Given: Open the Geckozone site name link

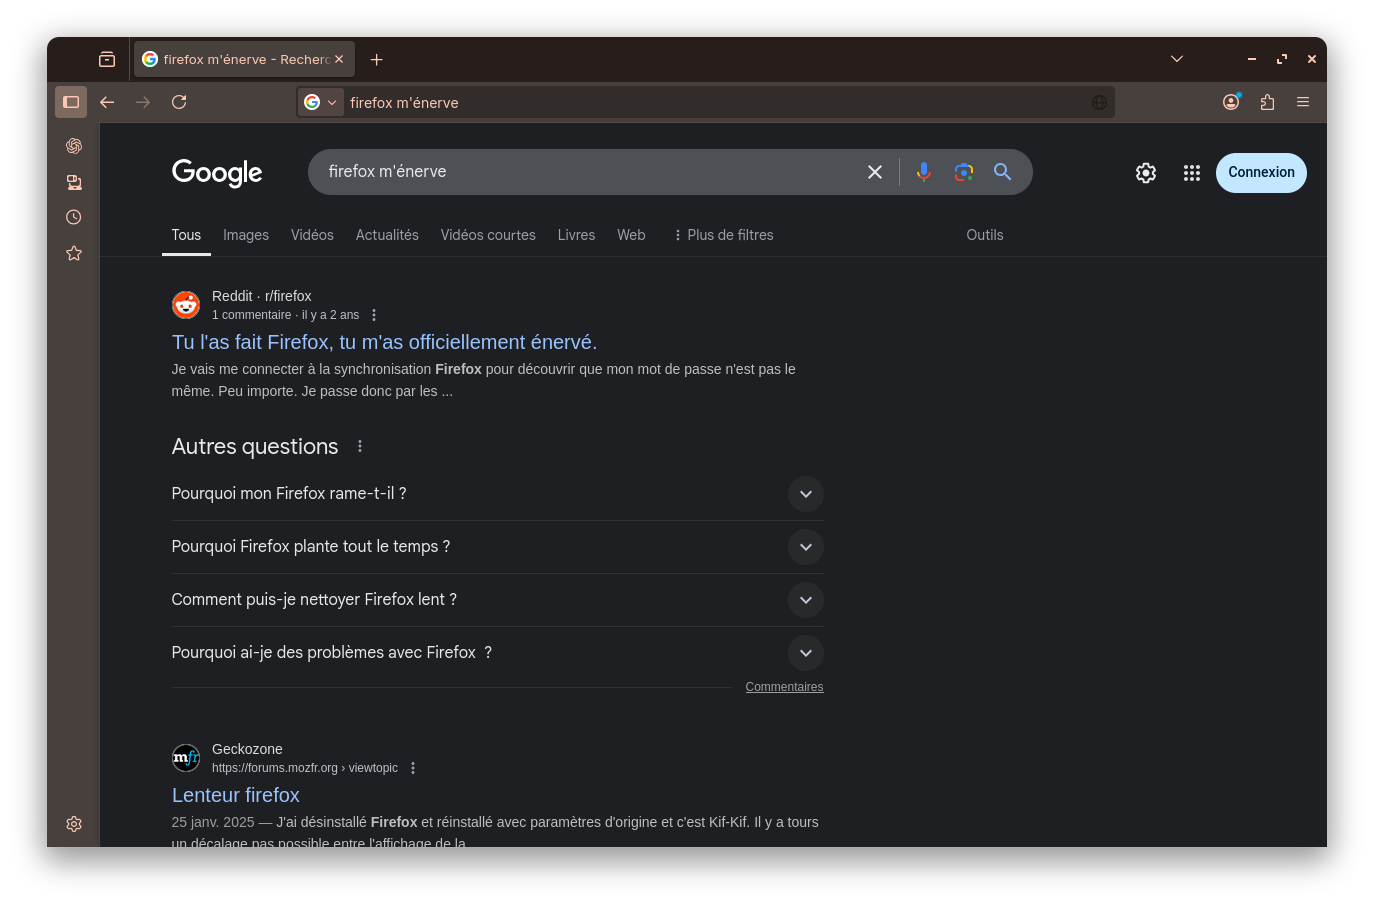Looking at the screenshot, I should [247, 749].
